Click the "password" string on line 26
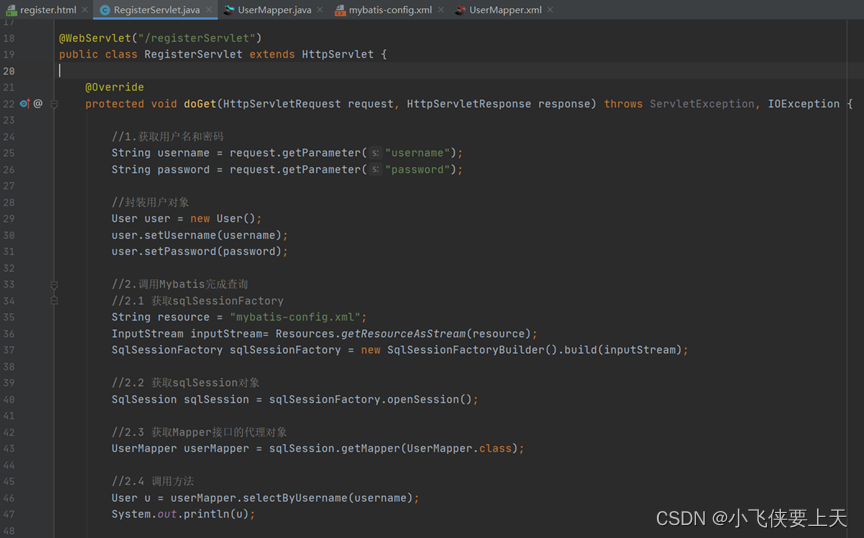 tap(418, 169)
